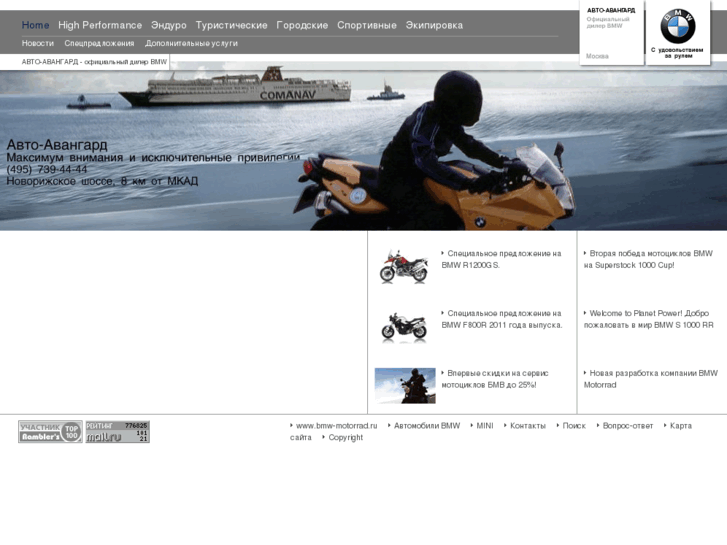The width and height of the screenshot is (727, 545).
Task: Open the service discount rider thumbnail
Action: point(405,385)
